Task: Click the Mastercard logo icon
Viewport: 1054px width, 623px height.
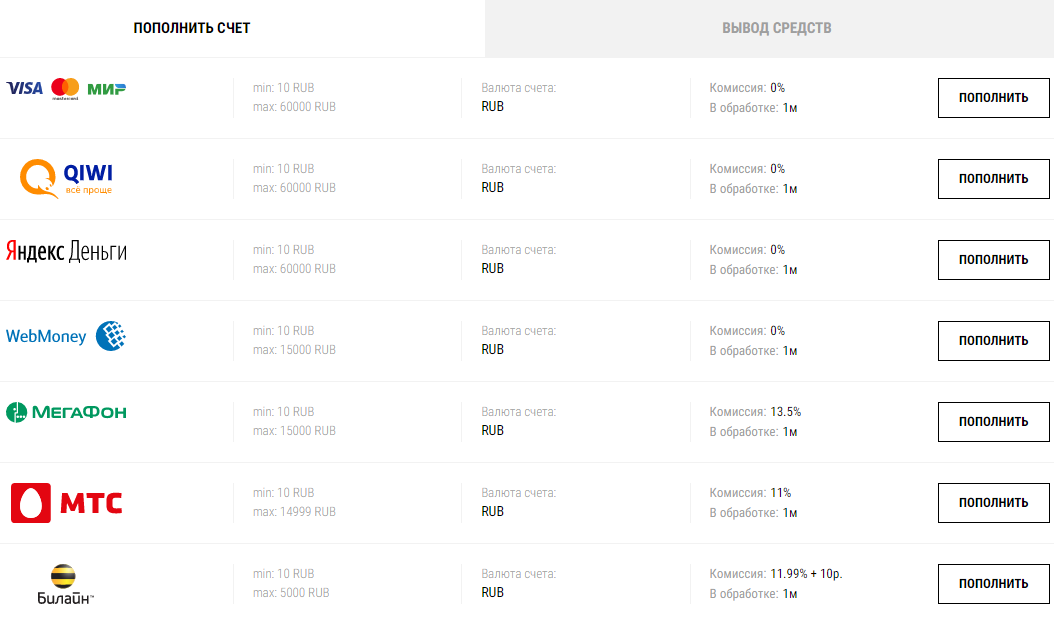Action: [65, 89]
